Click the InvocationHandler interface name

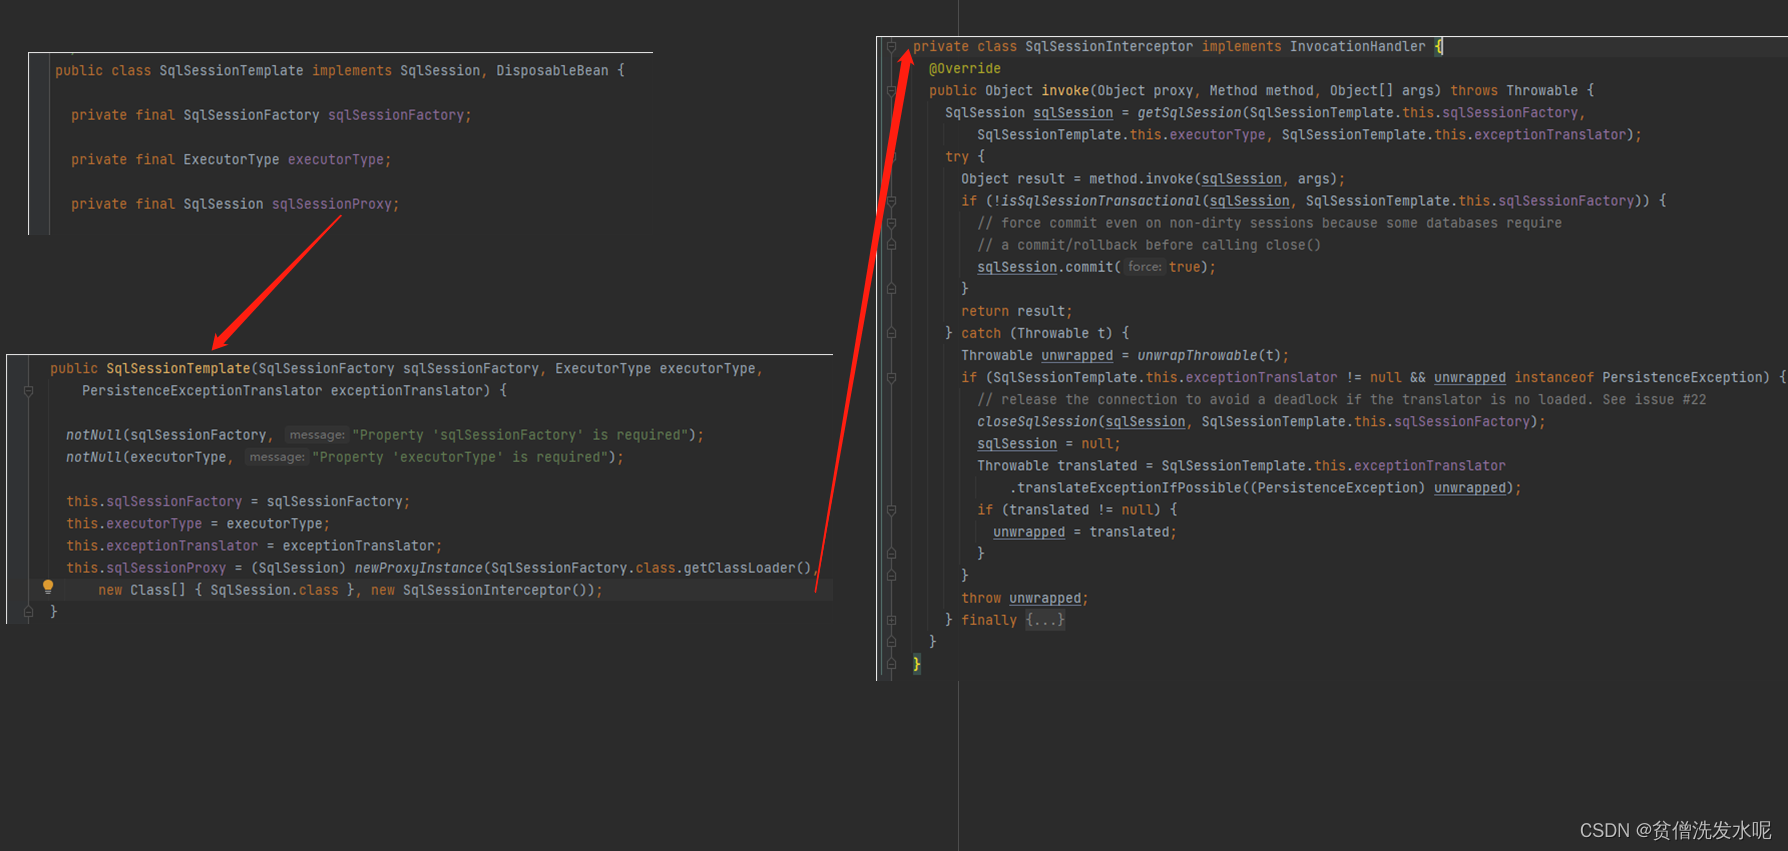click(x=1357, y=46)
